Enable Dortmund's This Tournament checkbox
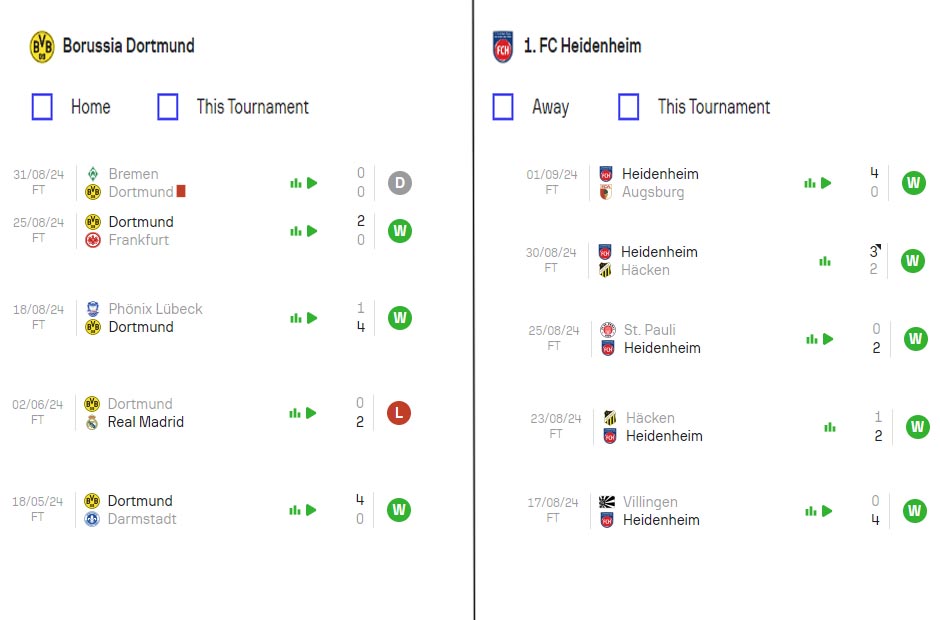The height and width of the screenshot is (620, 940). point(168,107)
